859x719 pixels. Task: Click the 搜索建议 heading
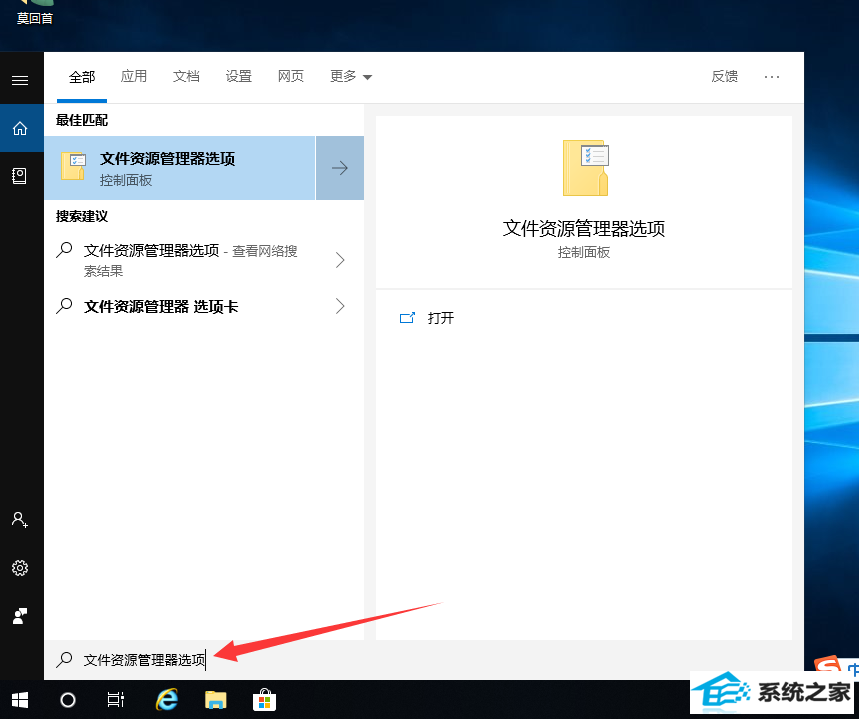[x=82, y=216]
